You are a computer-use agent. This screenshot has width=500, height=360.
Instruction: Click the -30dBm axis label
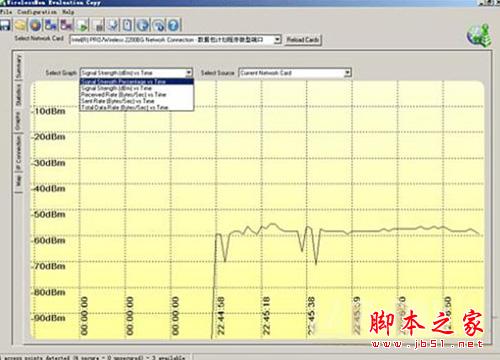point(49,163)
